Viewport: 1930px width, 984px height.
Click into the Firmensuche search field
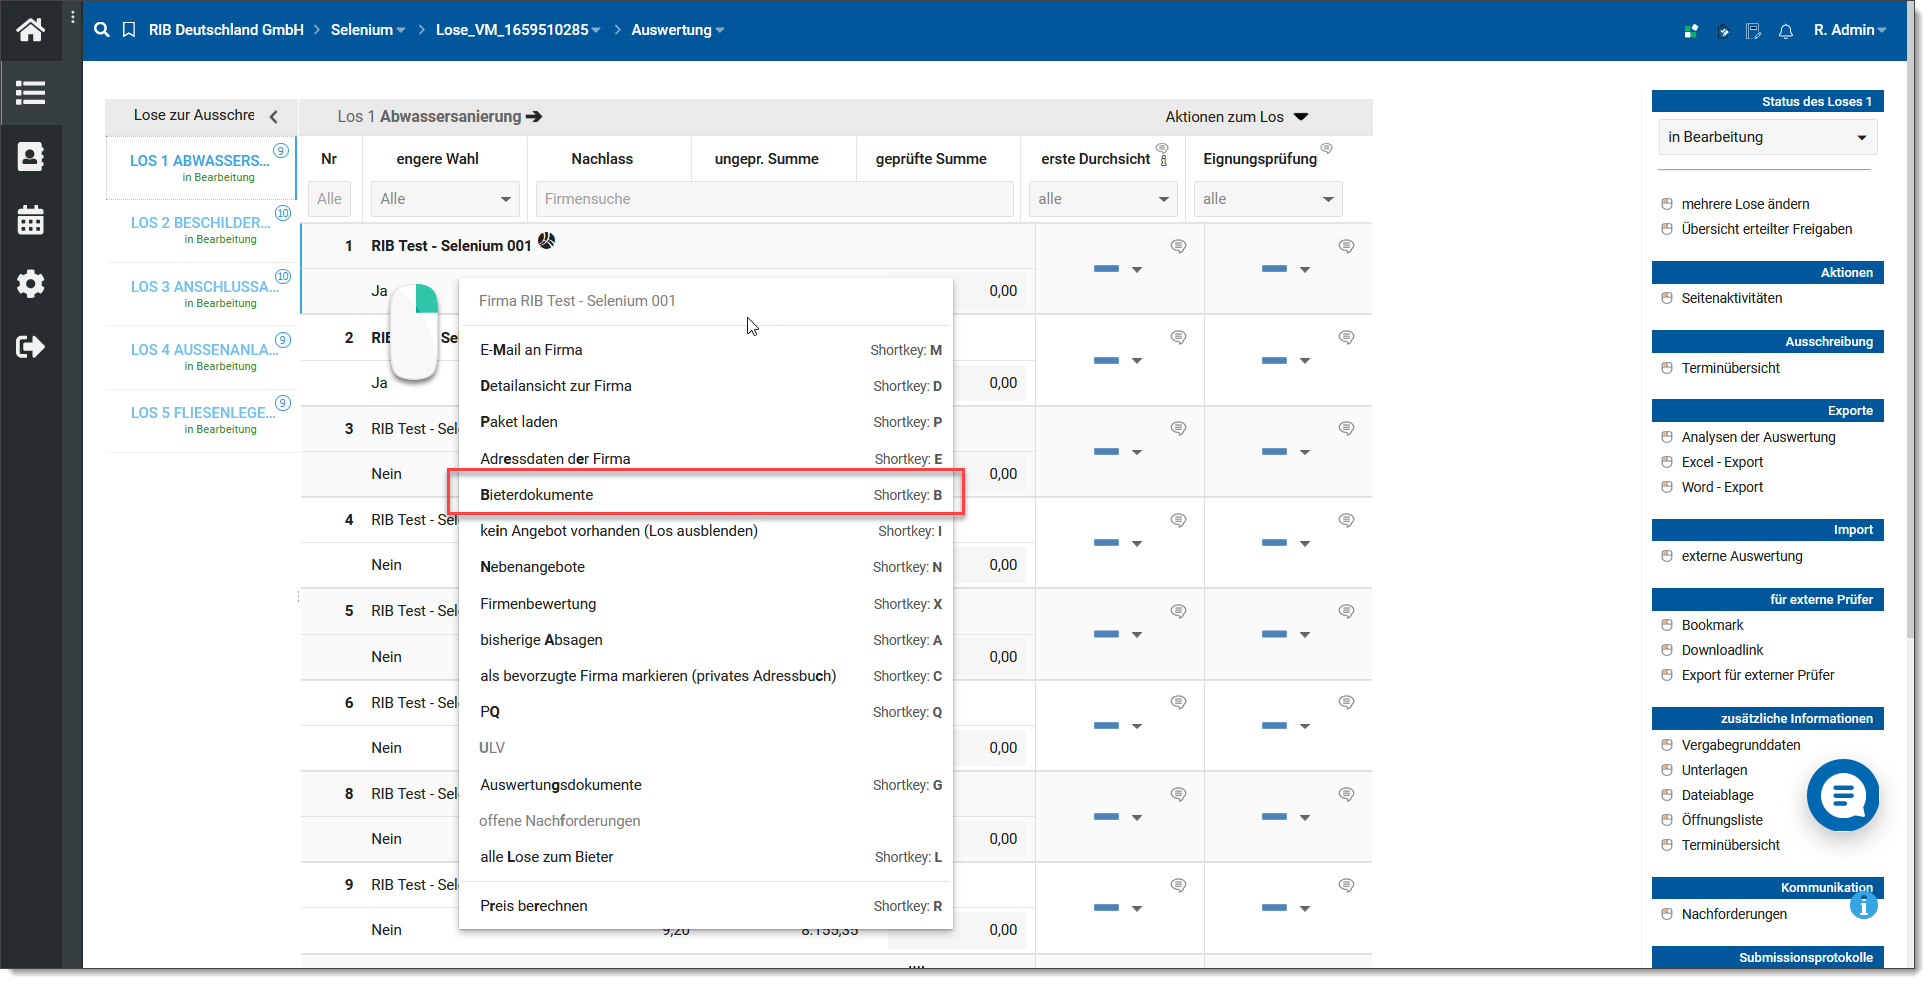click(775, 199)
